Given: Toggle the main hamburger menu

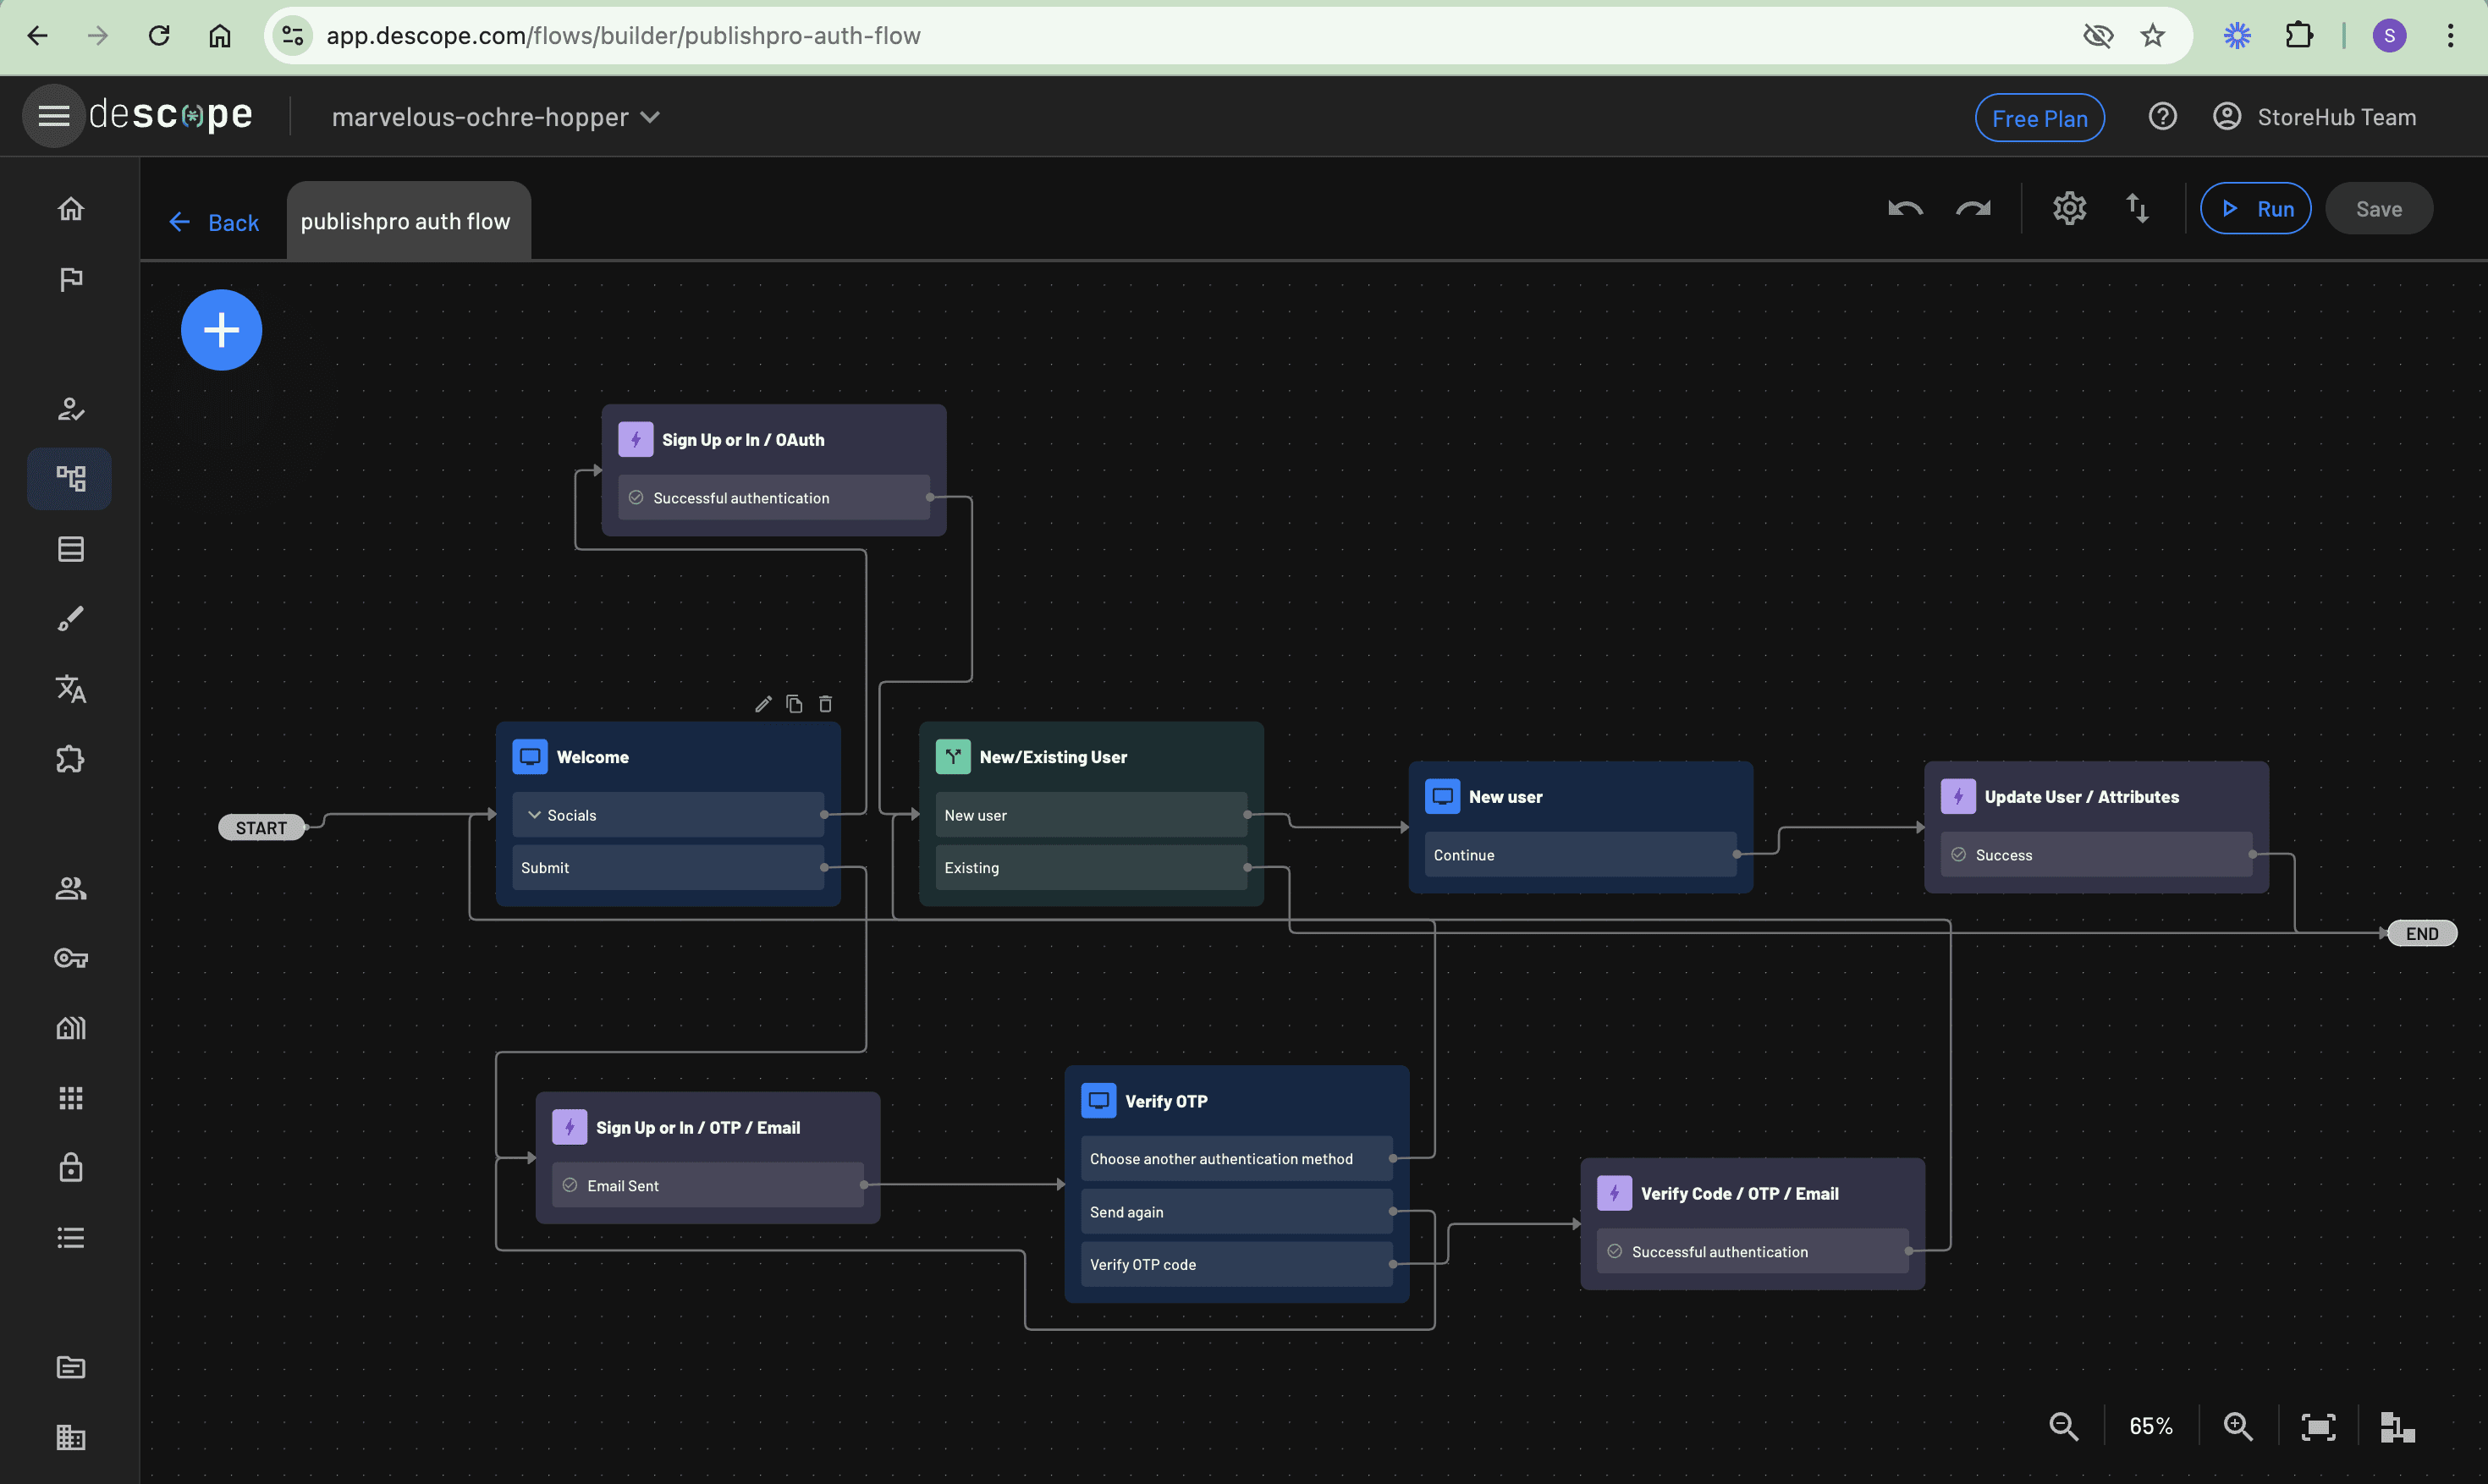Looking at the screenshot, I should point(53,117).
